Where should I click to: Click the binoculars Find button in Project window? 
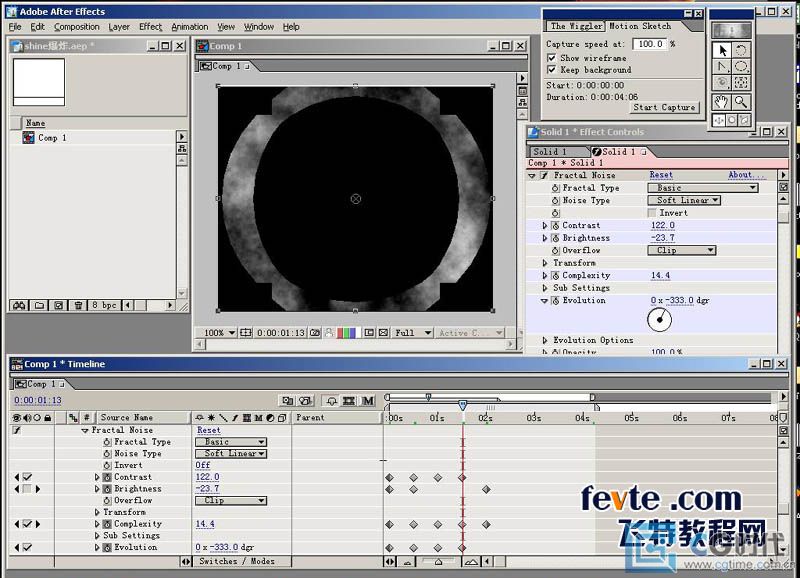19,306
